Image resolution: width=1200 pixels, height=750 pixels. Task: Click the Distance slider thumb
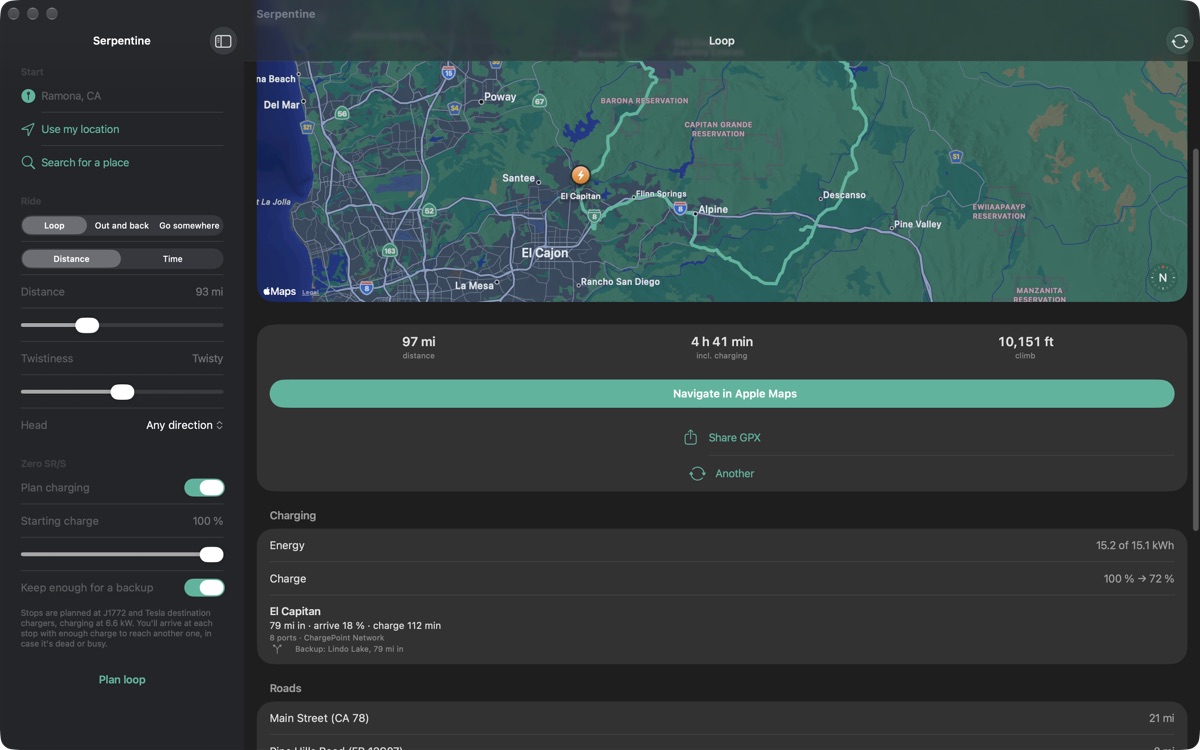(x=87, y=325)
